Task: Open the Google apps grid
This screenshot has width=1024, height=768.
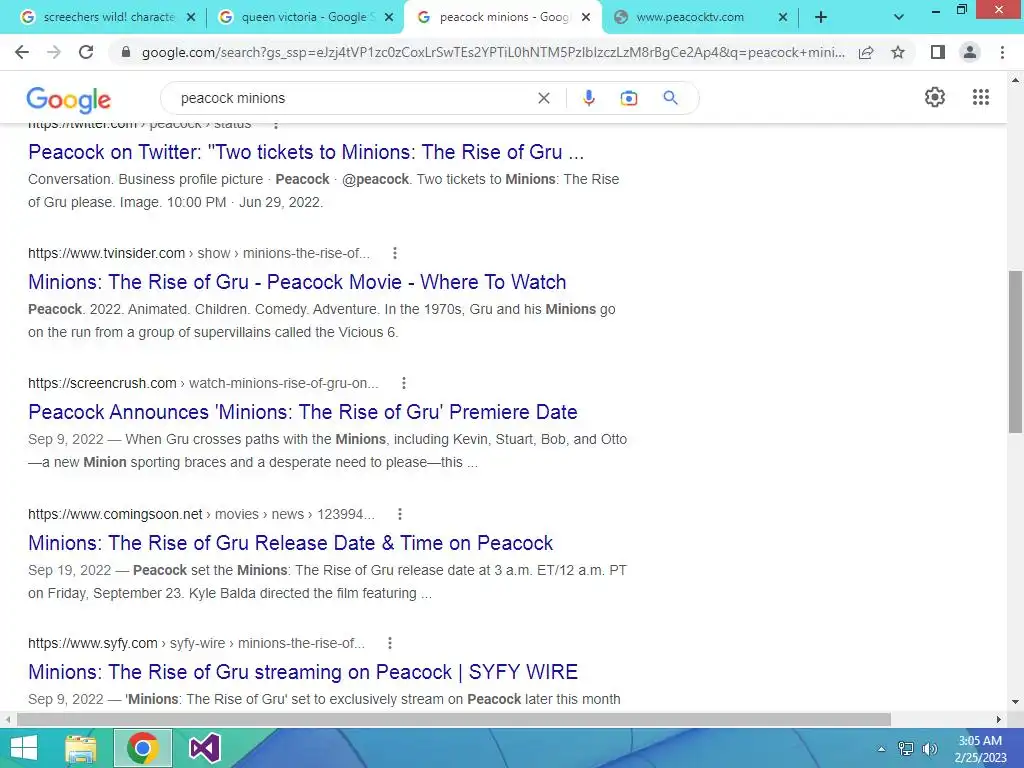Action: point(980,97)
